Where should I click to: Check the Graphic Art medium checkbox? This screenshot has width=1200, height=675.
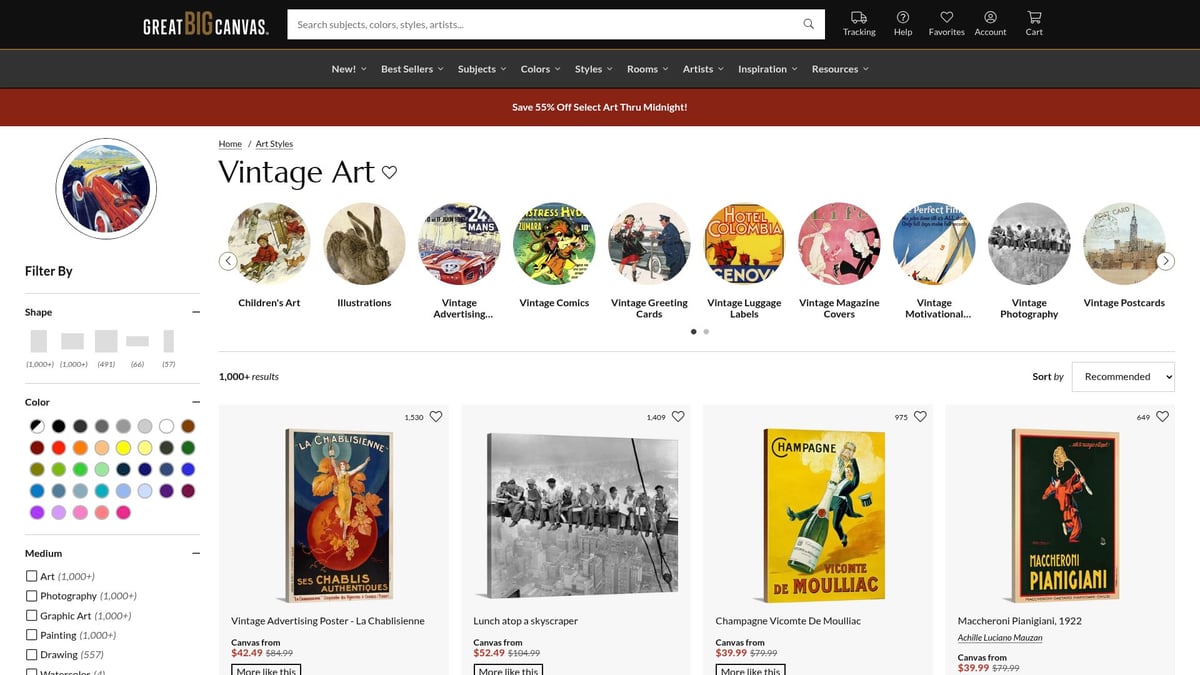point(32,616)
